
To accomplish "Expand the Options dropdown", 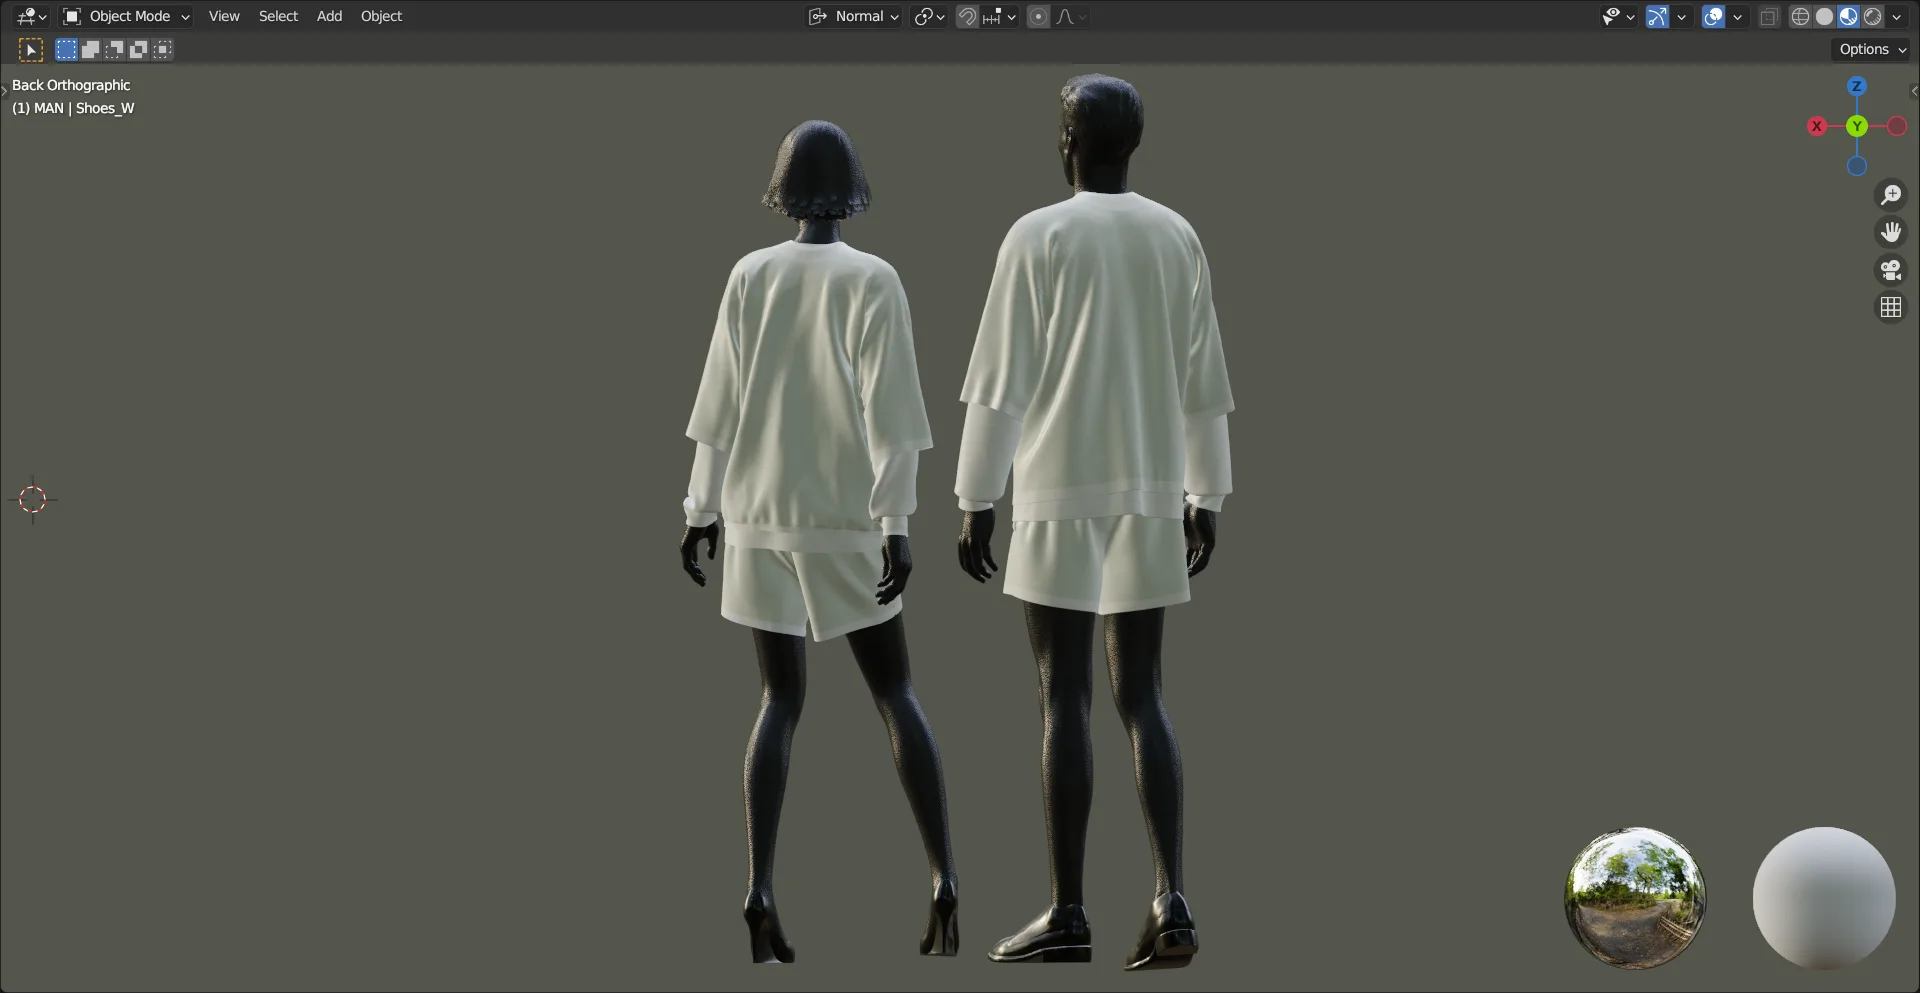I will point(1869,48).
